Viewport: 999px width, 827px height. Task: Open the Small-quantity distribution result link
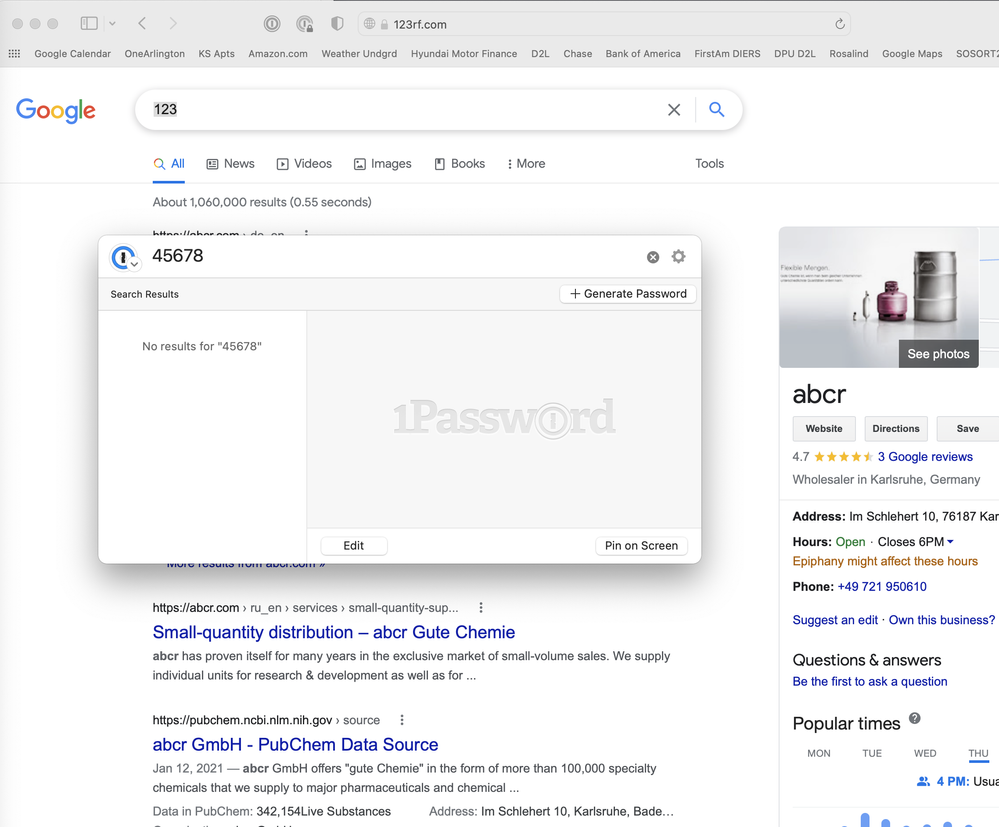pos(333,632)
